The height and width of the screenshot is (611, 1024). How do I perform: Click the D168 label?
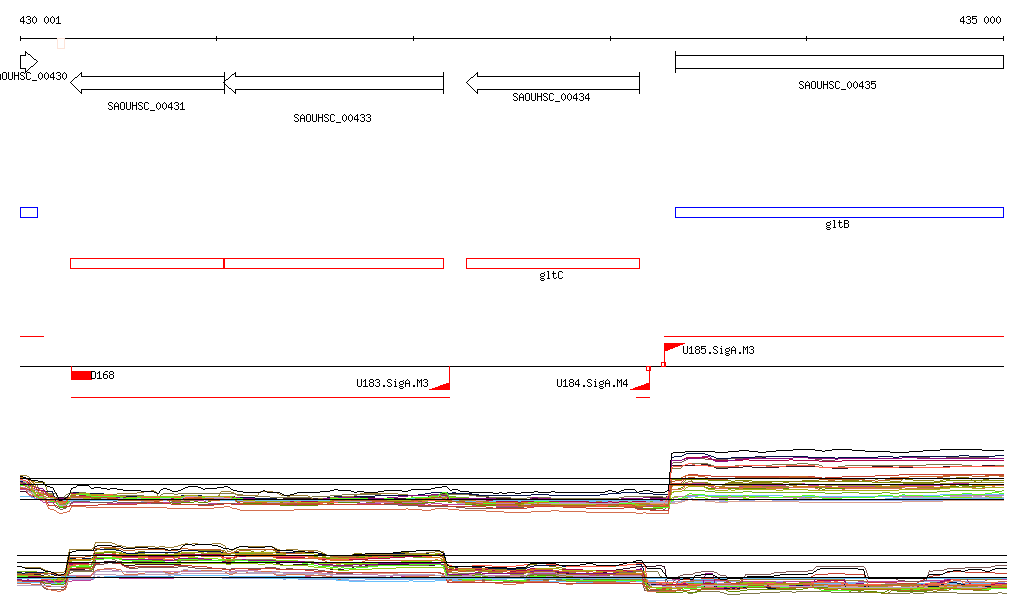[103, 375]
